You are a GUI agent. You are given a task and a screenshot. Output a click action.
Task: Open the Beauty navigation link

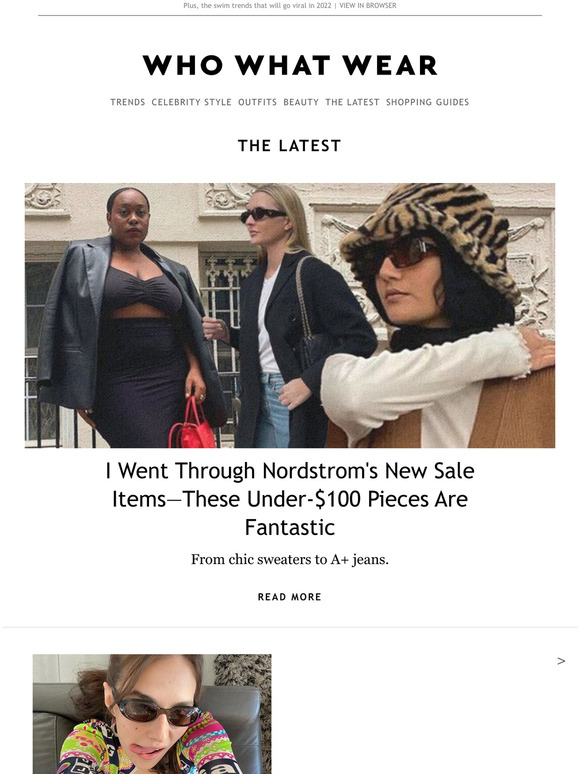click(301, 102)
